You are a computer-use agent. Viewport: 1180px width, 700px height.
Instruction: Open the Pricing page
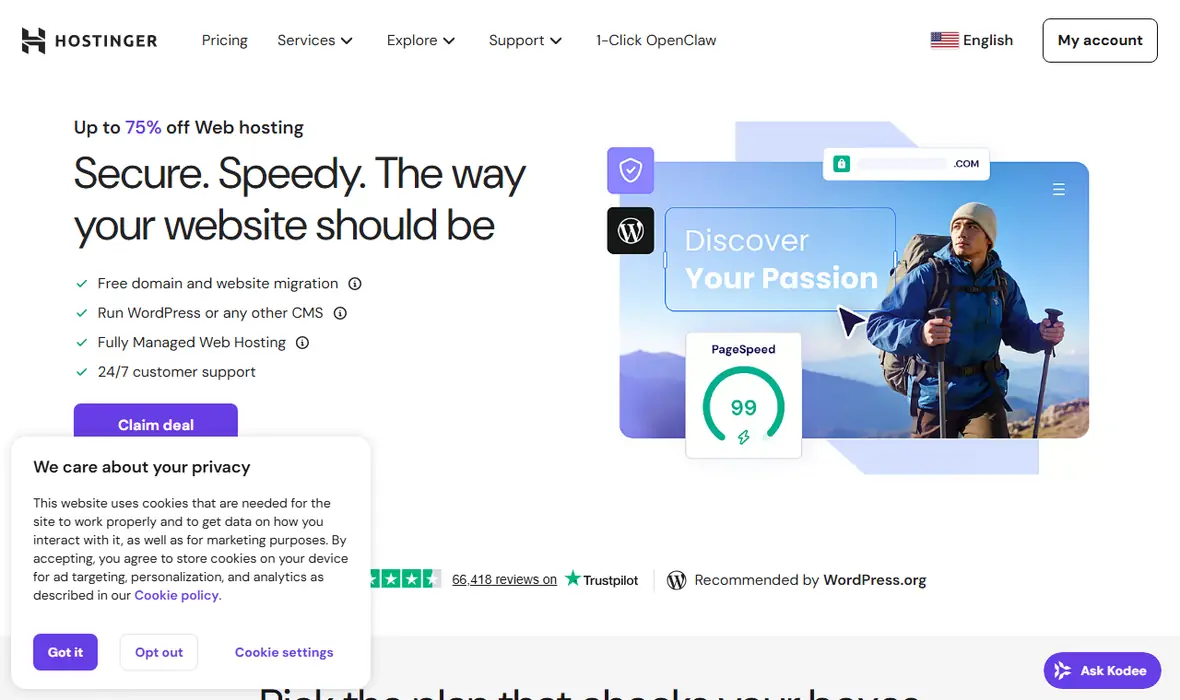click(224, 41)
